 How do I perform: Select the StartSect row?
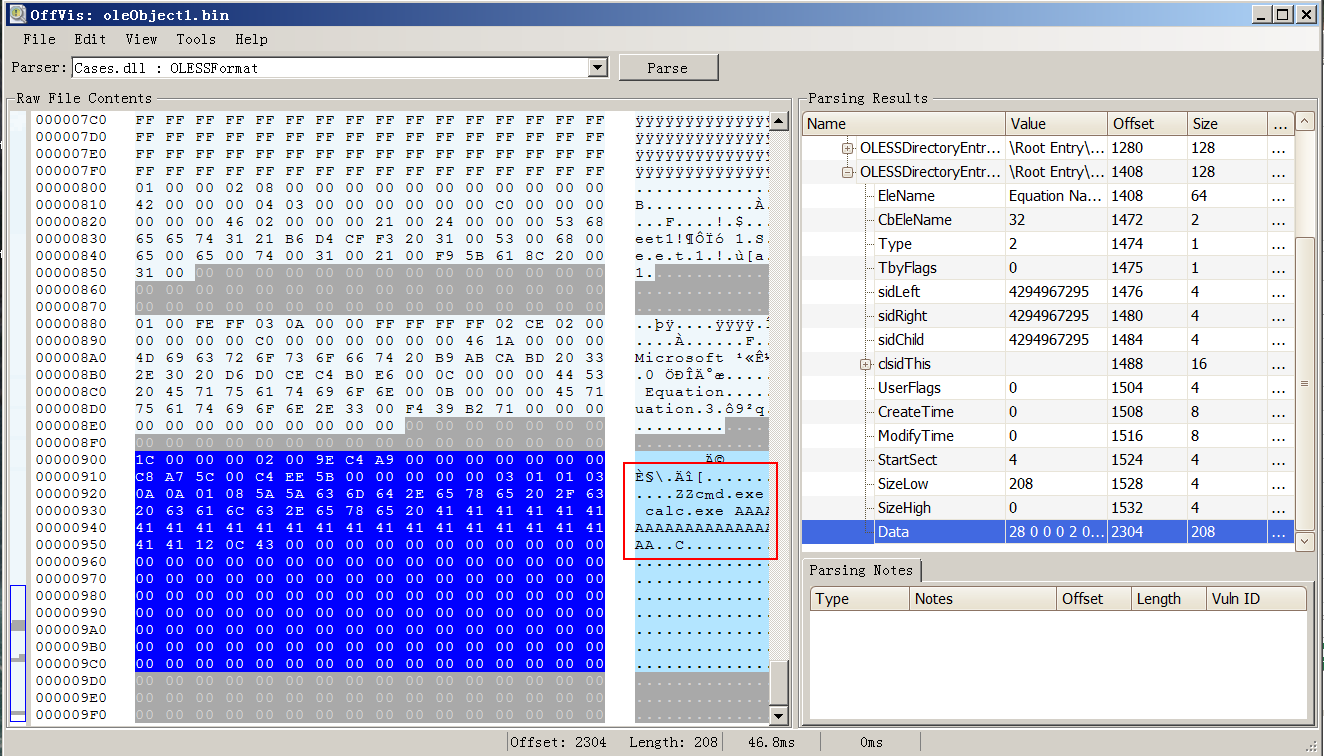pyautogui.click(x=1048, y=460)
